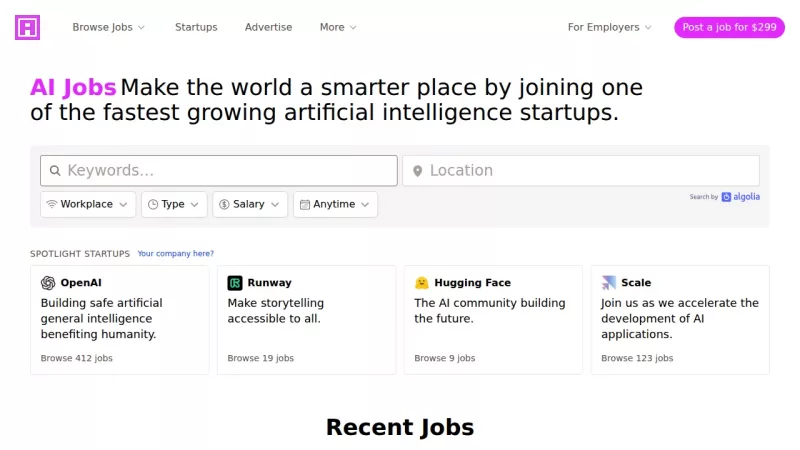800x450 pixels.
Task: Click the Runway logo icon
Action: (235, 283)
